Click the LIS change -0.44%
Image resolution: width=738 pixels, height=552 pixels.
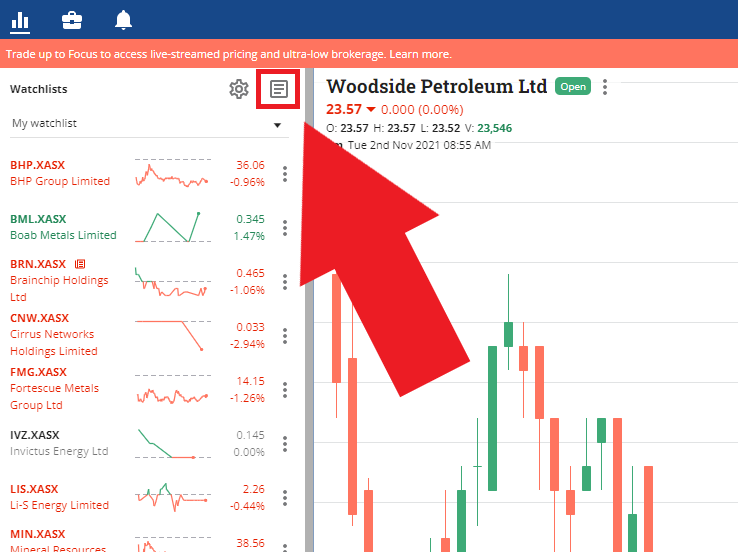point(247,506)
